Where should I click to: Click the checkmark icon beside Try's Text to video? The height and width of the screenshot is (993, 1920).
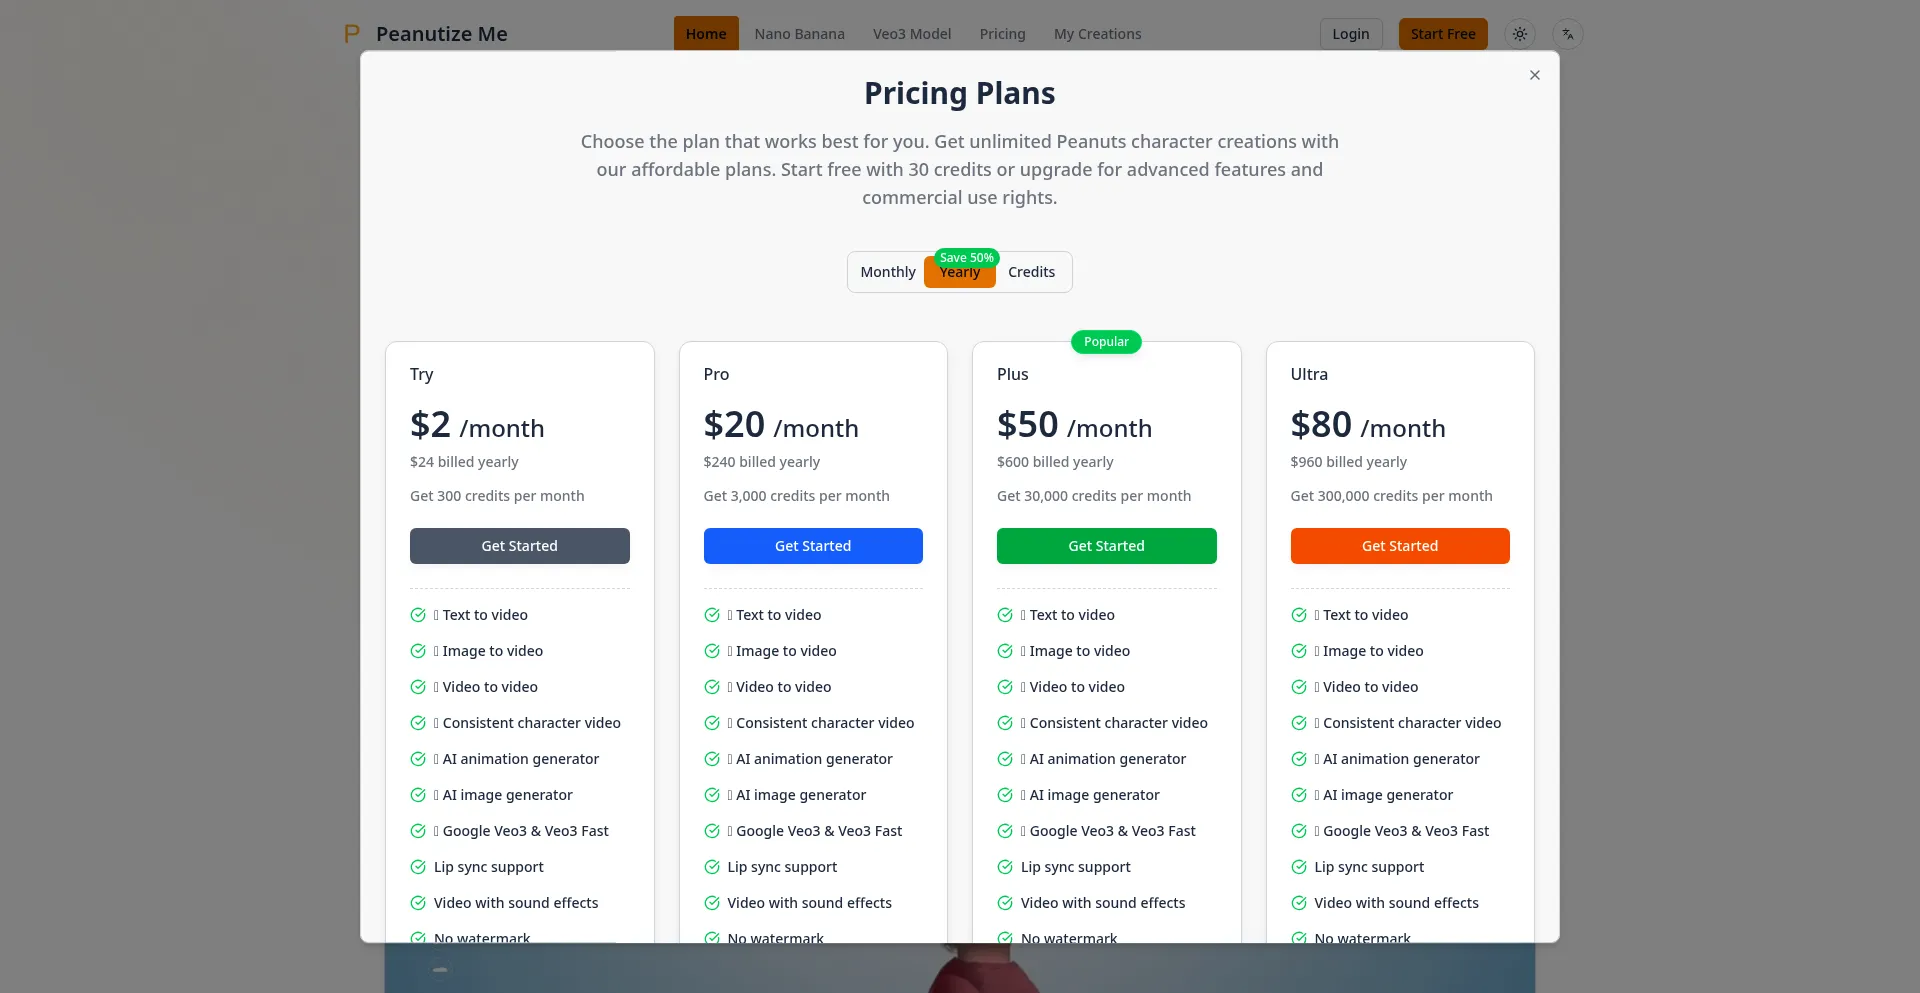418,615
